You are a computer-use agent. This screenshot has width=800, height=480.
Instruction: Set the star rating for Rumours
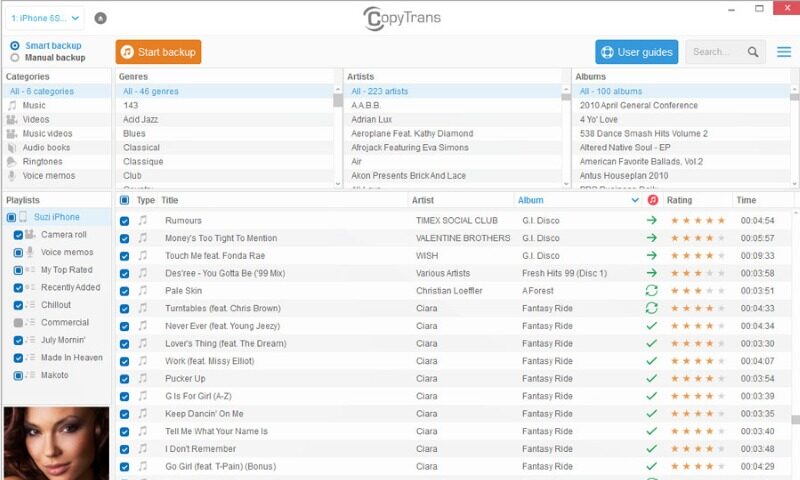tap(697, 220)
